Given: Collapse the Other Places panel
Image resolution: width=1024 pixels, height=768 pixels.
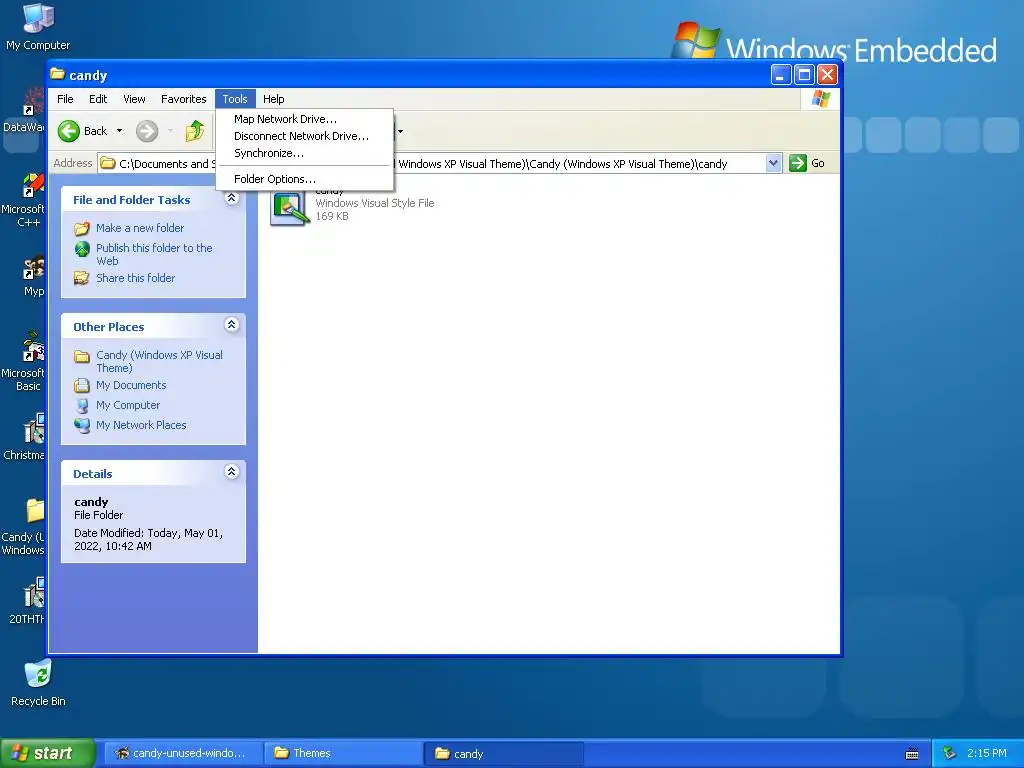Looking at the screenshot, I should coord(231,324).
